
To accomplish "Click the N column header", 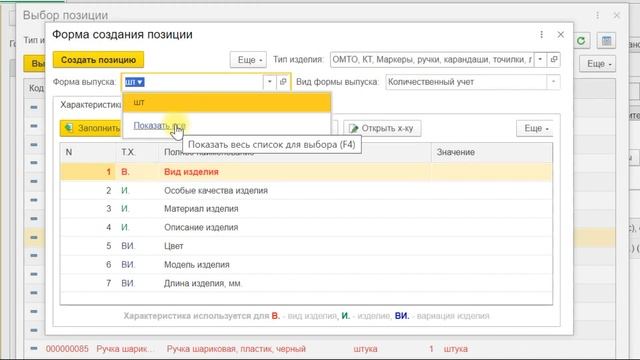I will 88,152.
